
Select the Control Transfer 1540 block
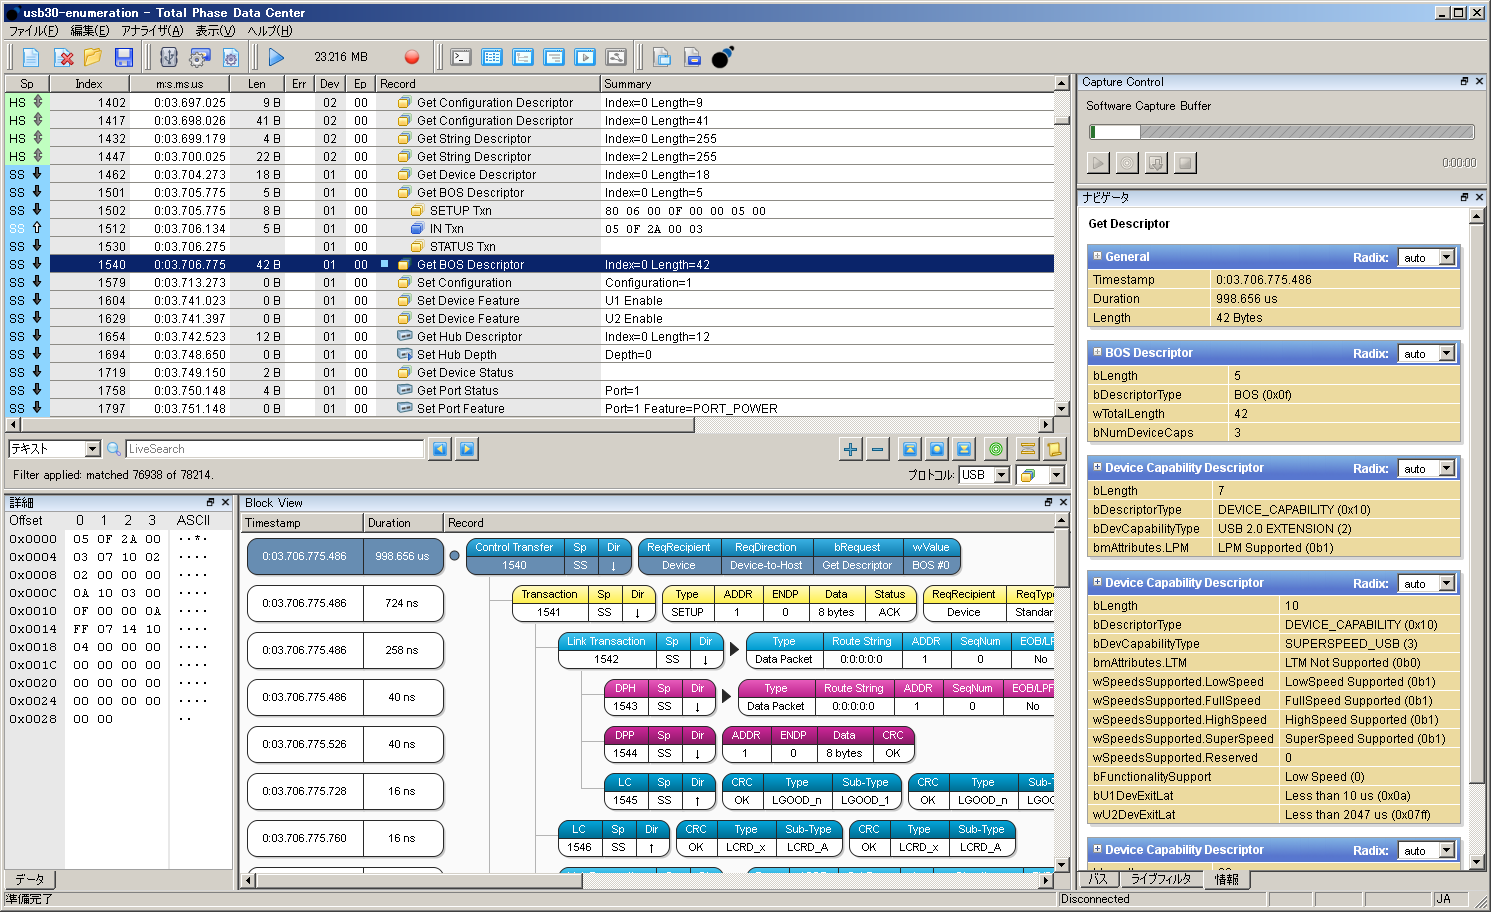pos(551,556)
